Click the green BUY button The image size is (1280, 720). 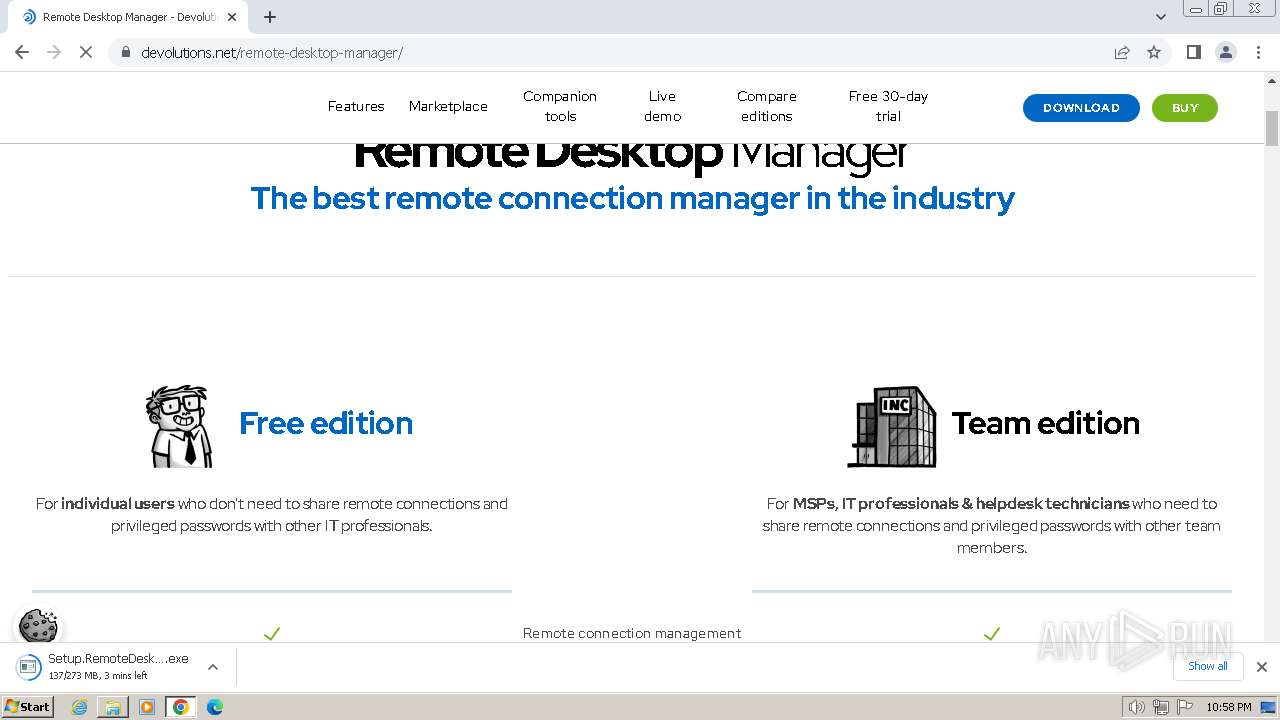[x=1185, y=108]
